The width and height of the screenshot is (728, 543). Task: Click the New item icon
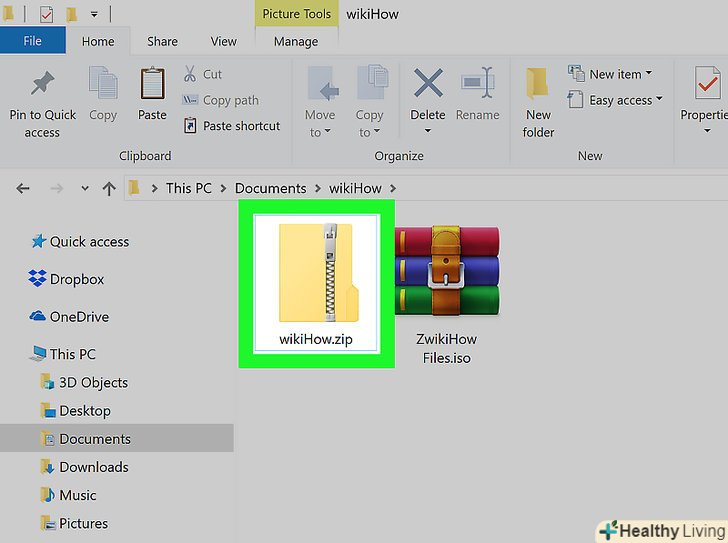pyautogui.click(x=576, y=73)
